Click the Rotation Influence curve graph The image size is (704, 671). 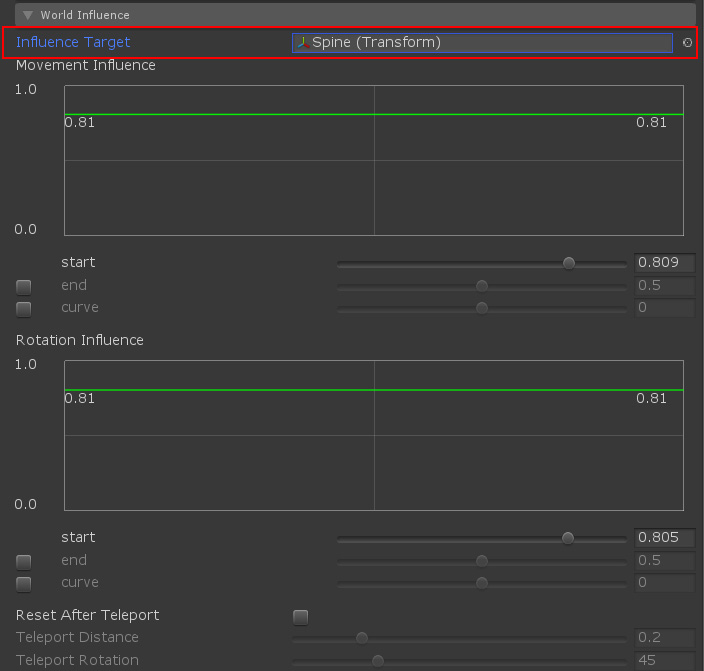click(374, 435)
